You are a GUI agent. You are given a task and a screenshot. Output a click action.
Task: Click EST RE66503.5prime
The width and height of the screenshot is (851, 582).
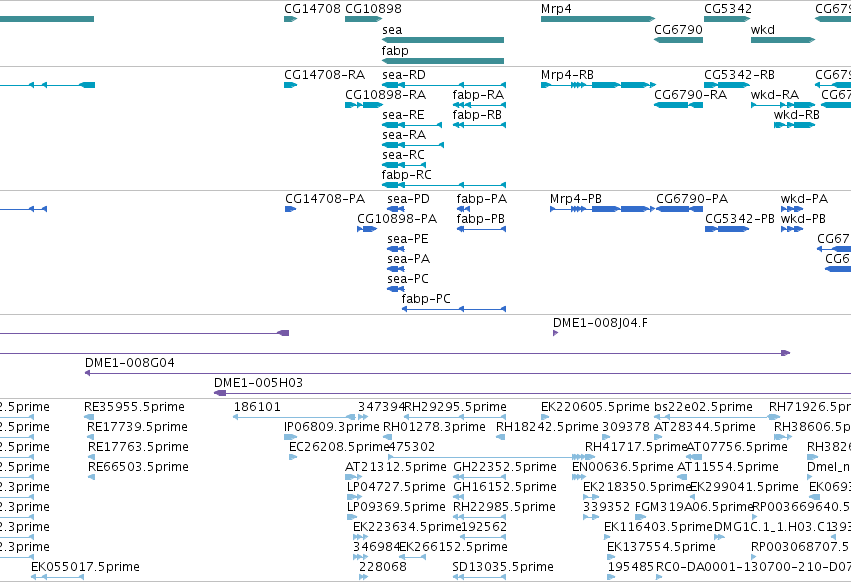pyautogui.click(x=138, y=467)
